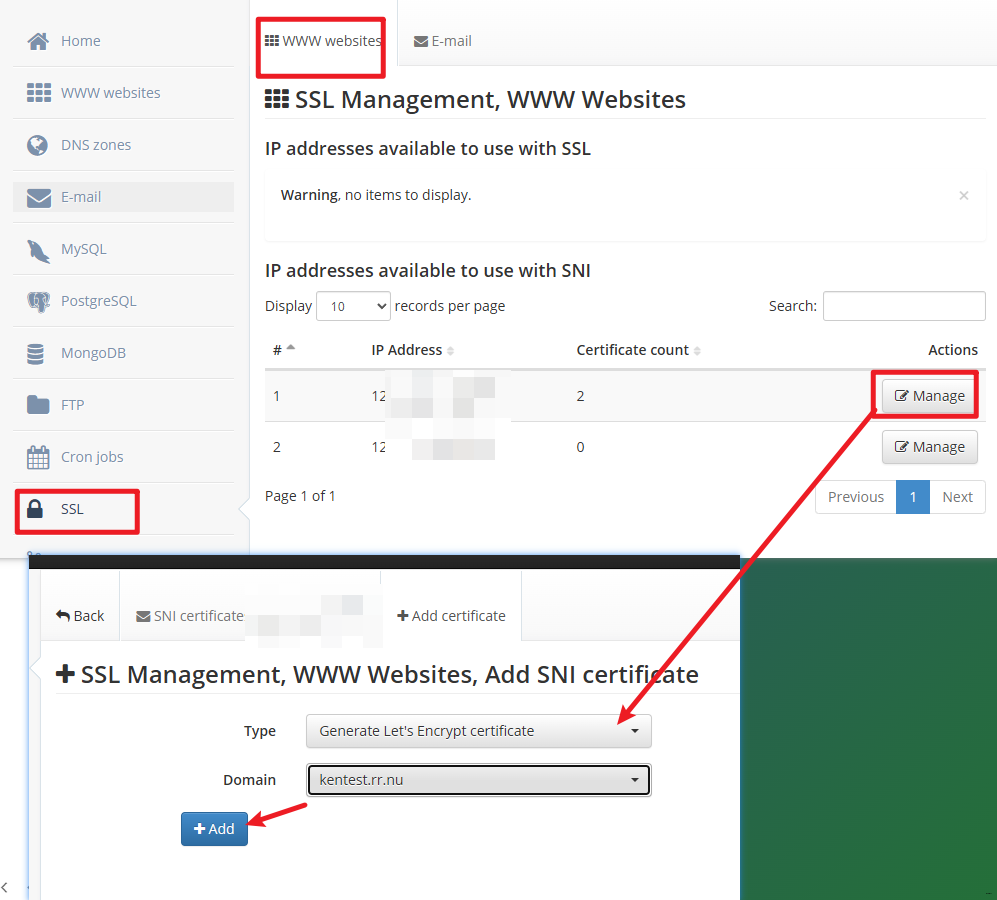Image resolution: width=997 pixels, height=900 pixels.
Task: Open PostgreSQL elephant icon in sidebar
Action: 38,301
